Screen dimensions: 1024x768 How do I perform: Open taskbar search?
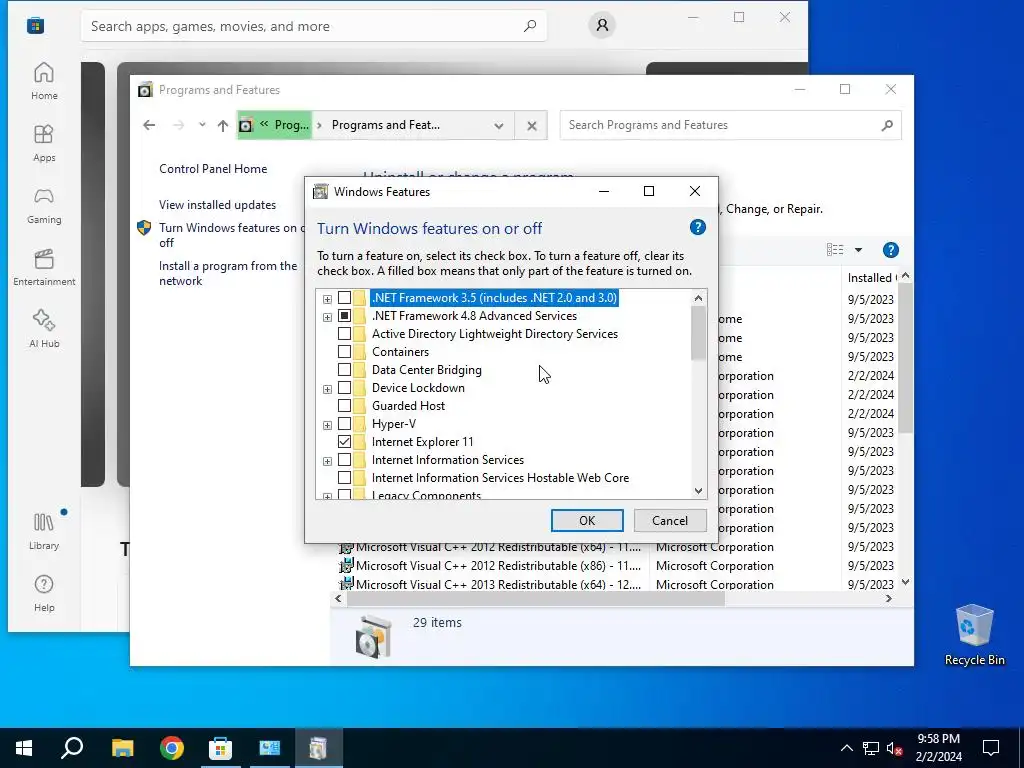click(72, 748)
